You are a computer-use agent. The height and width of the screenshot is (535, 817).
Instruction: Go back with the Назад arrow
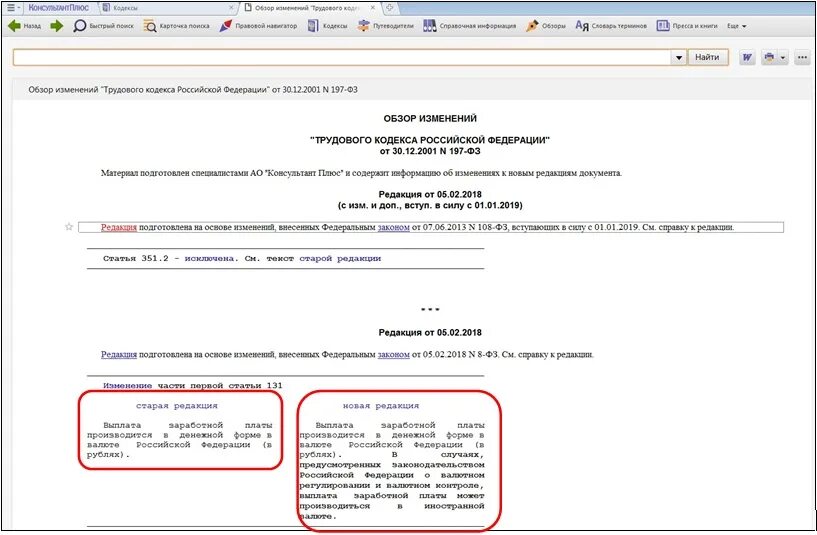pos(24,26)
